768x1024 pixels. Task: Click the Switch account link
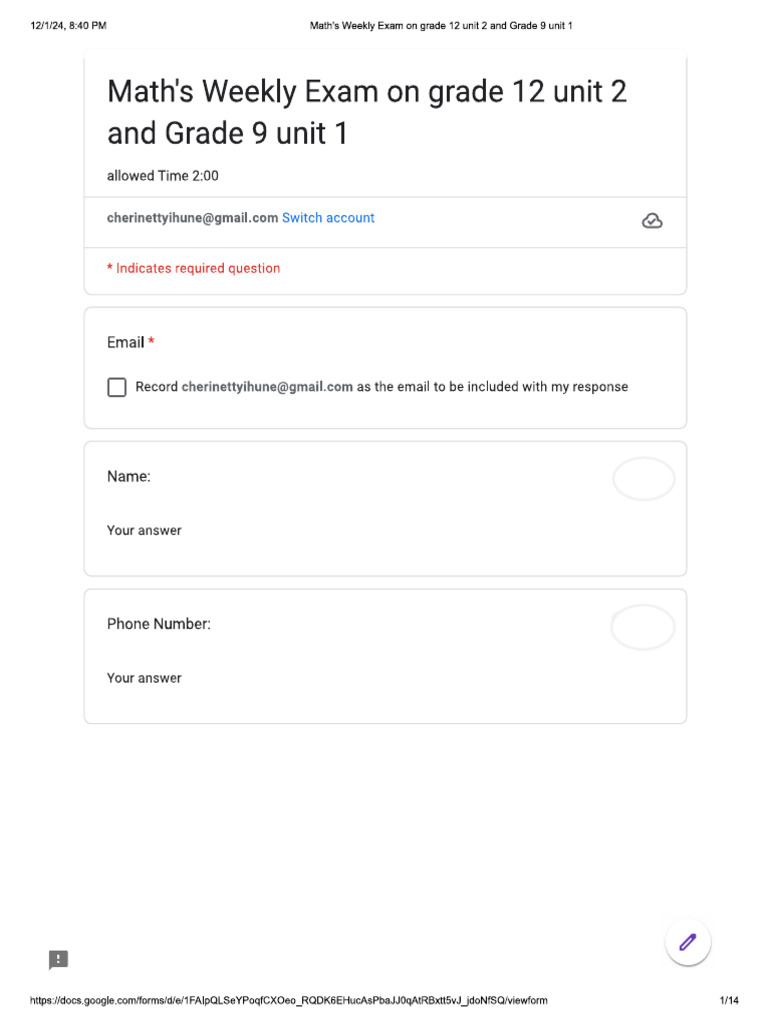point(328,218)
